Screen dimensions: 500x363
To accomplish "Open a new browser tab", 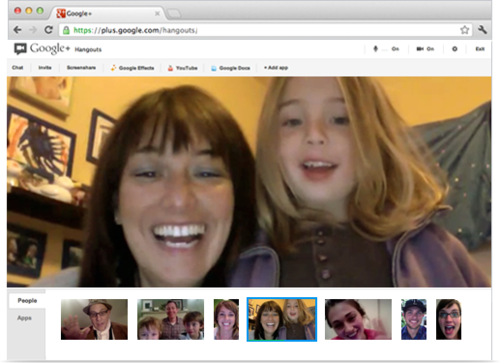I will 174,14.
